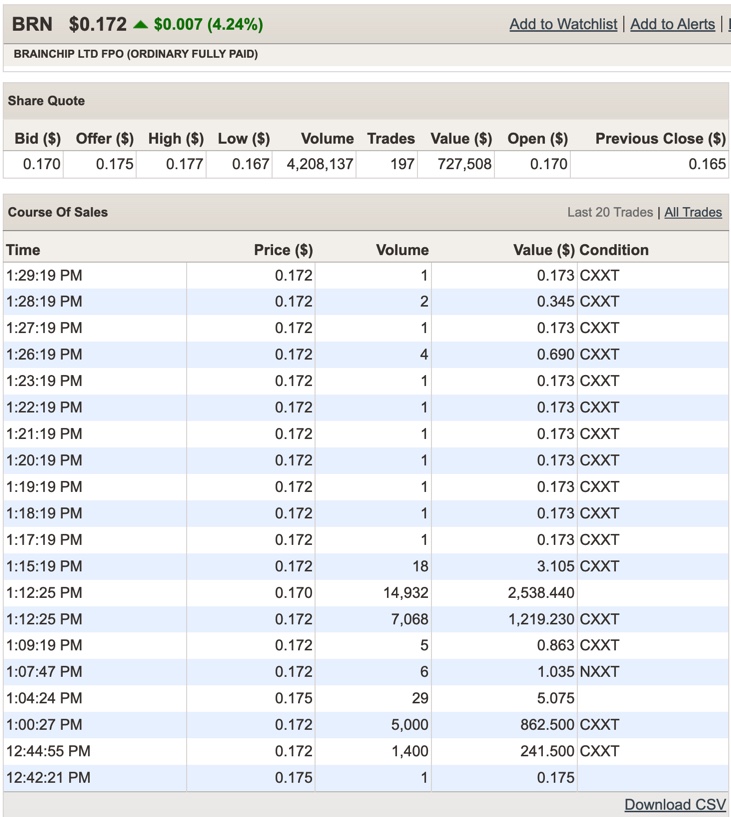Click the green up-arrow price change indicator

click(x=140, y=24)
